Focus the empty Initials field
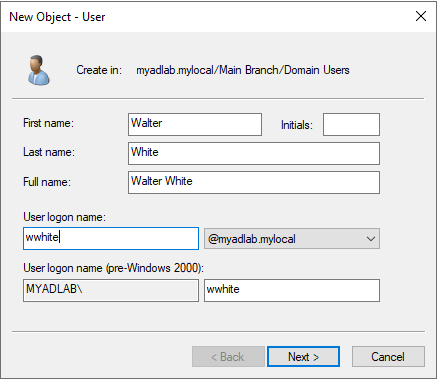 (351, 124)
